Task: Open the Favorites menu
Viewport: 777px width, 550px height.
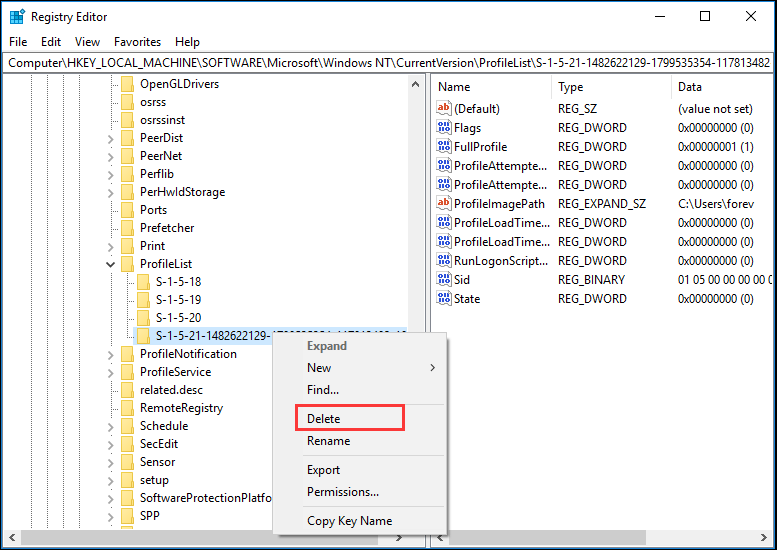Action: pos(137,42)
